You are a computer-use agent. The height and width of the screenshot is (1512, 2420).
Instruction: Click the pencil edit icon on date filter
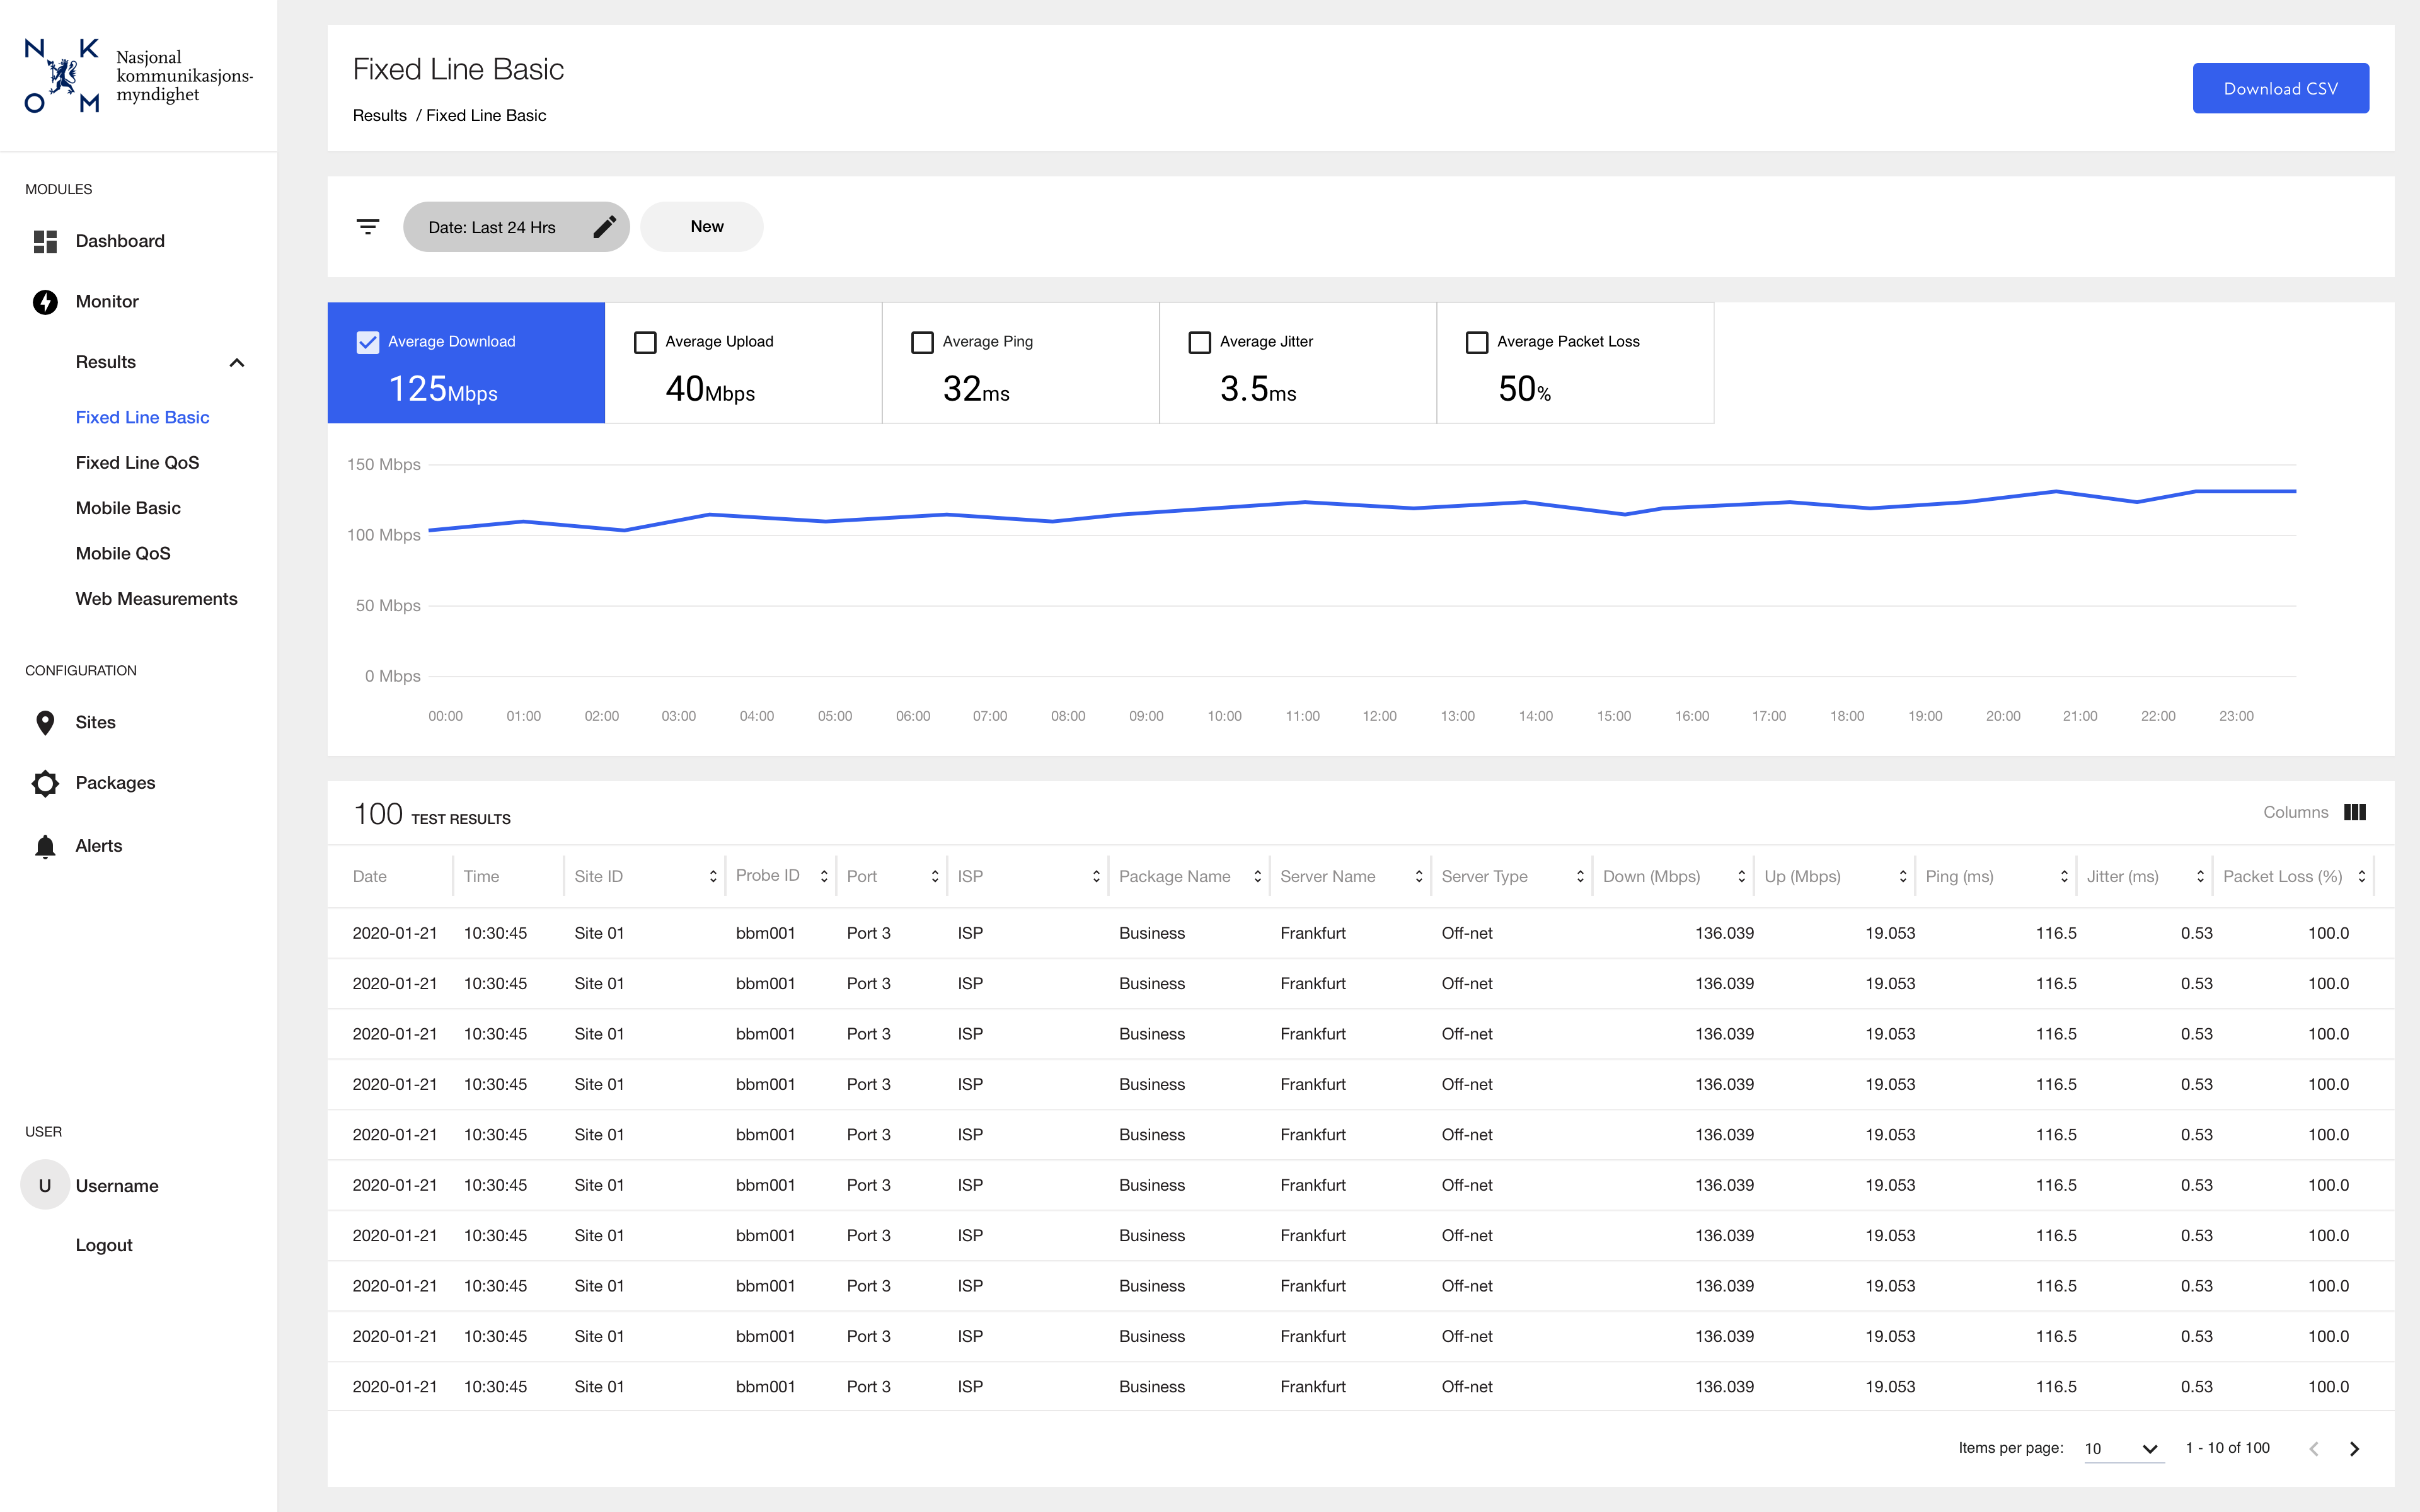coord(604,227)
